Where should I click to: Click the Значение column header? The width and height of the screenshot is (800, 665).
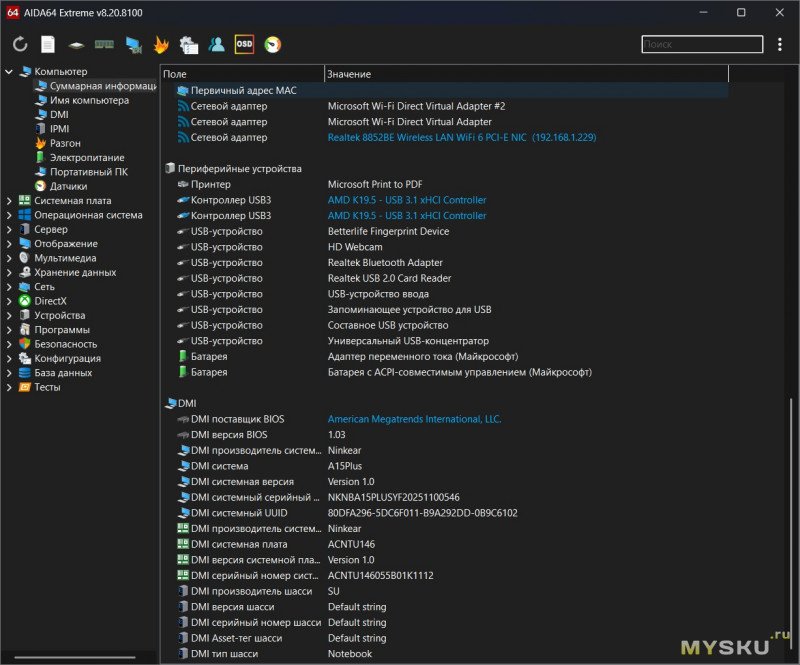coord(349,75)
